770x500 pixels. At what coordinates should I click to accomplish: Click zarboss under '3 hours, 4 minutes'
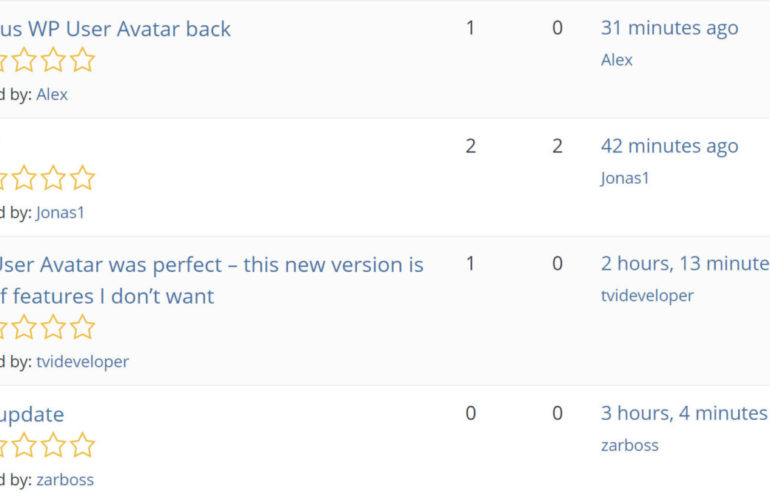630,445
